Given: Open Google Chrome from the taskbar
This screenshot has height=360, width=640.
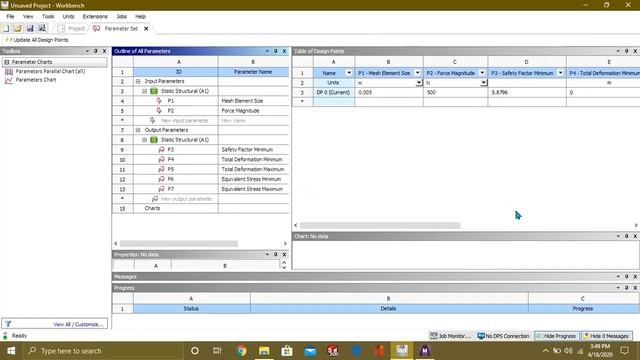Looking at the screenshot, I should click(241, 351).
